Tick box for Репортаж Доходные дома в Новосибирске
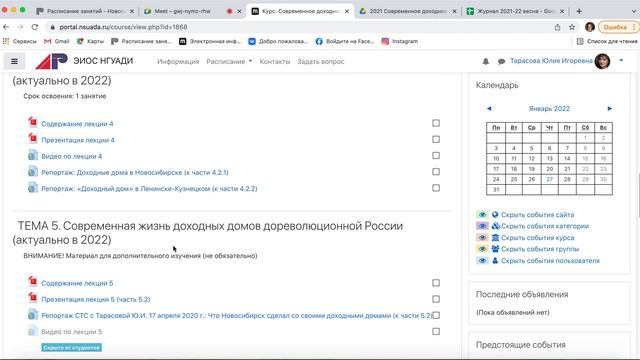640x360 pixels. [x=436, y=172]
